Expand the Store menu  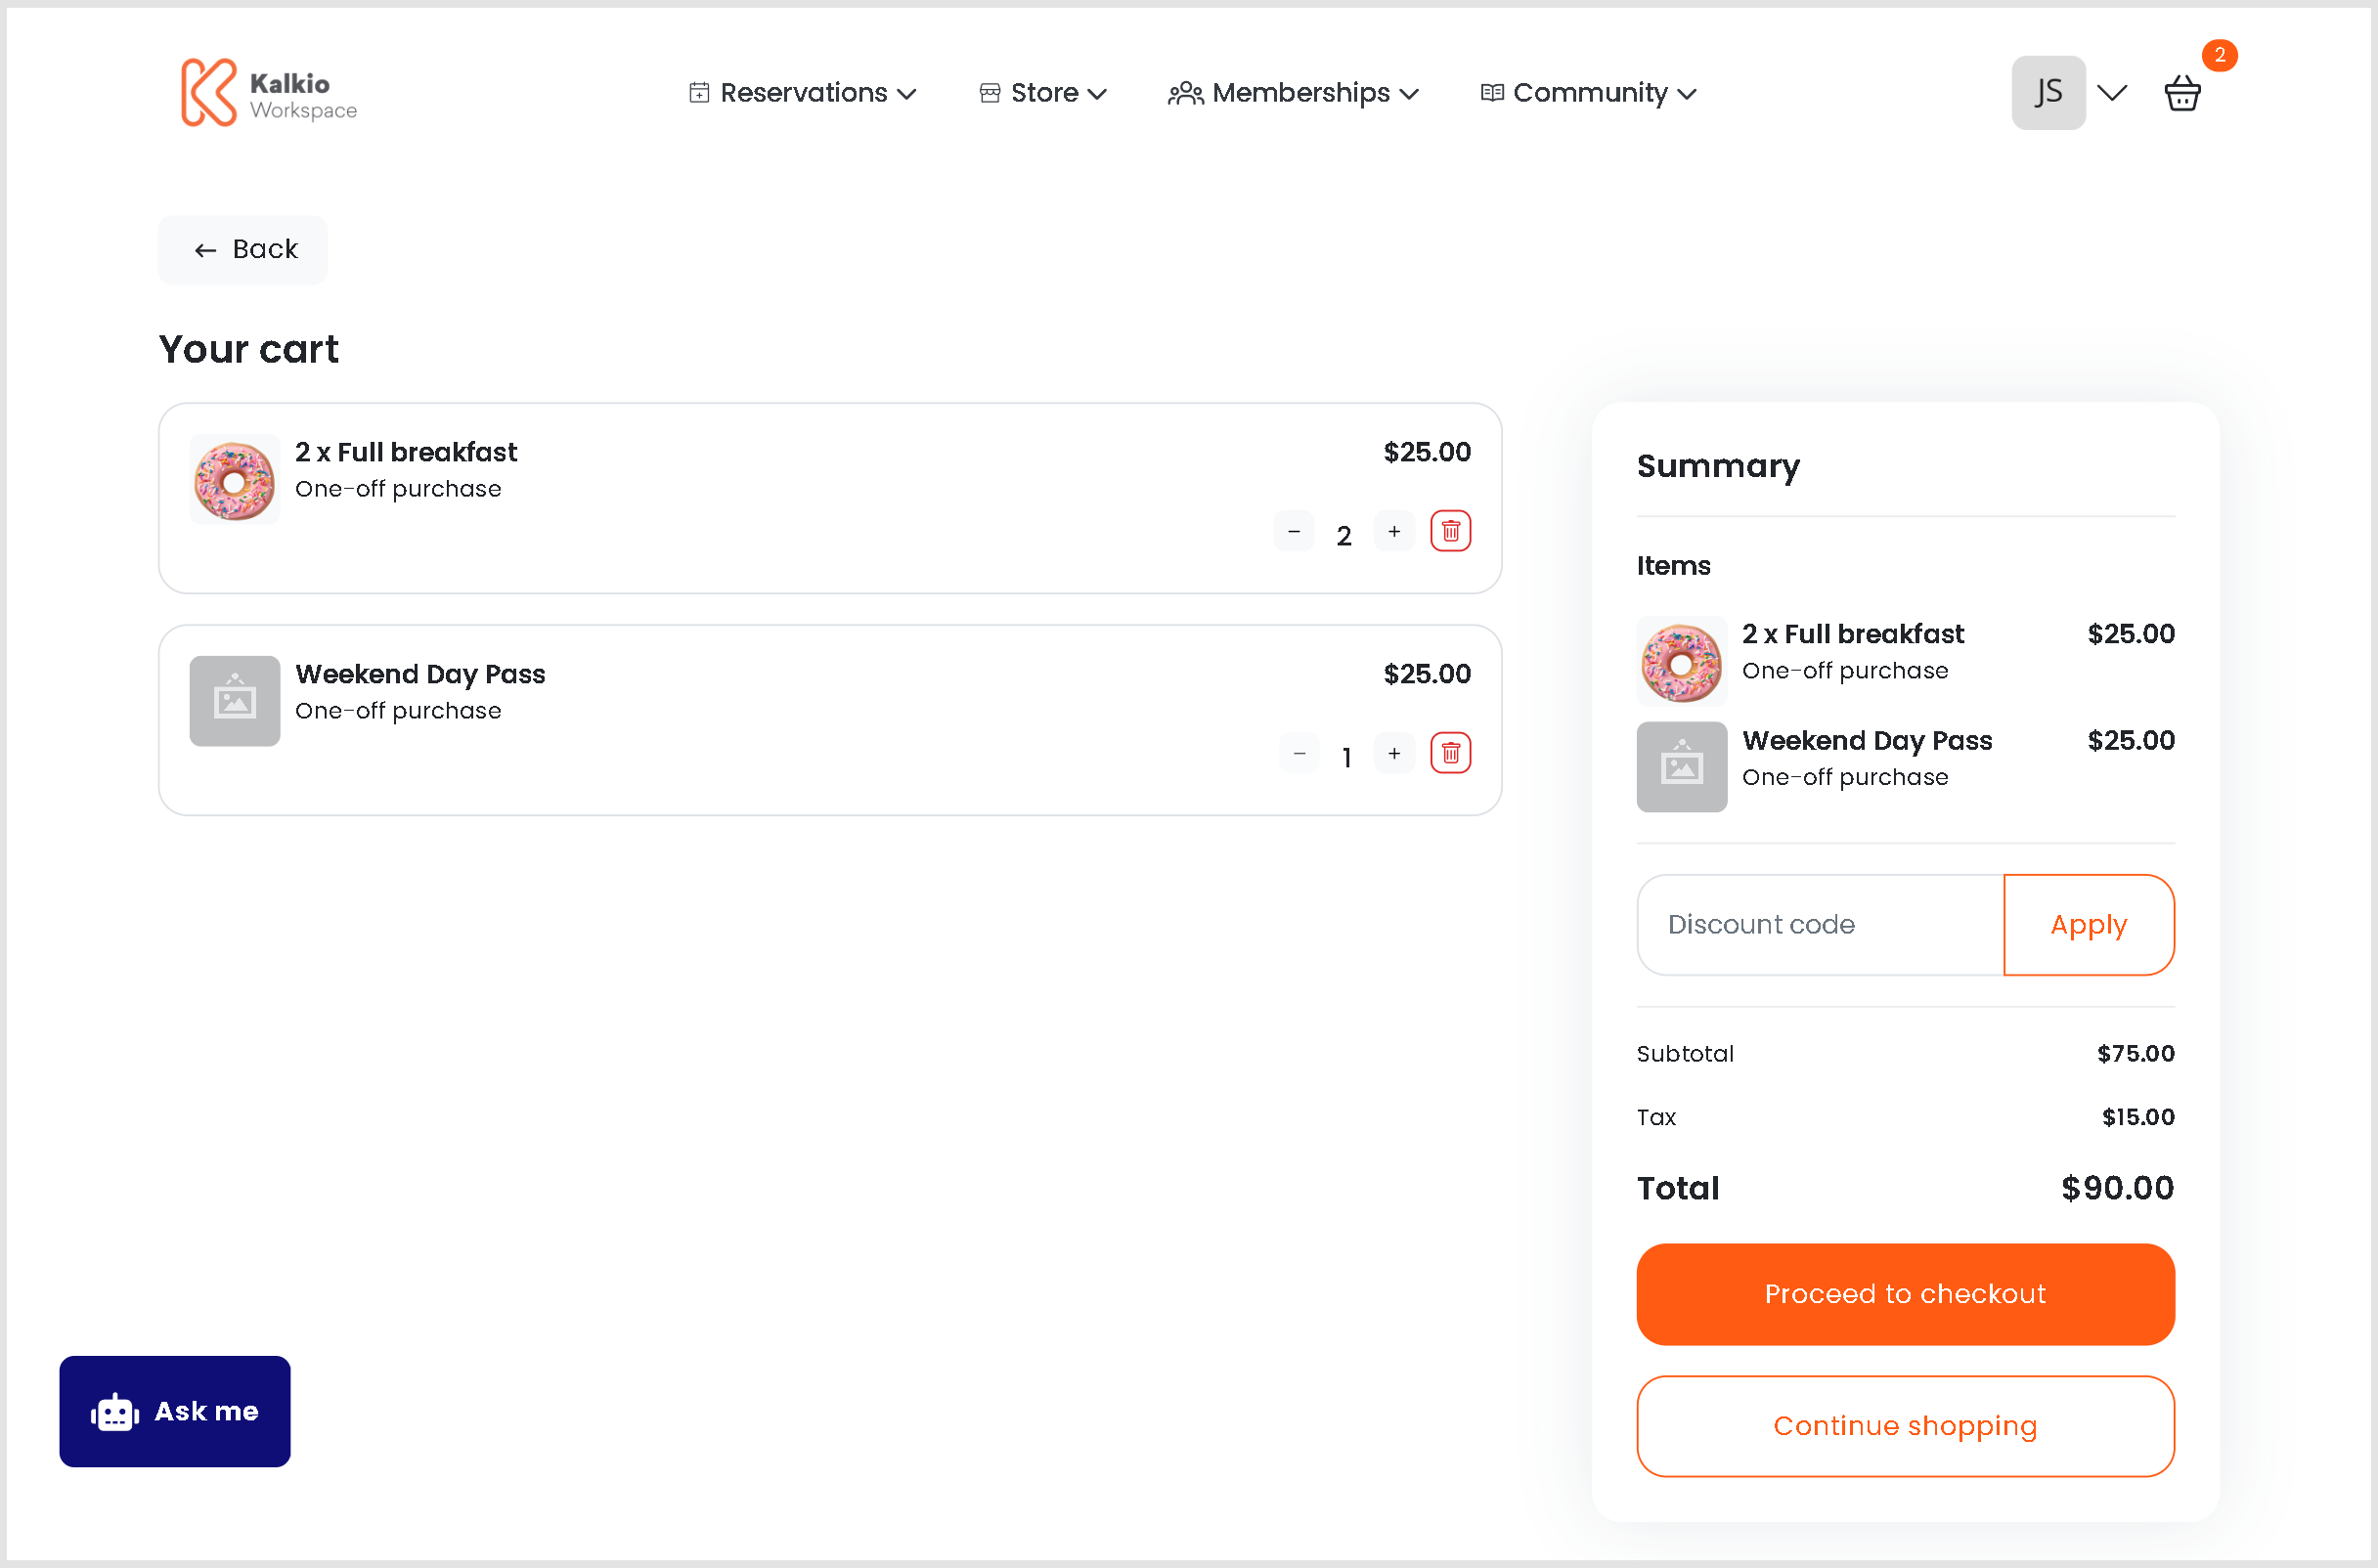[x=1043, y=93]
